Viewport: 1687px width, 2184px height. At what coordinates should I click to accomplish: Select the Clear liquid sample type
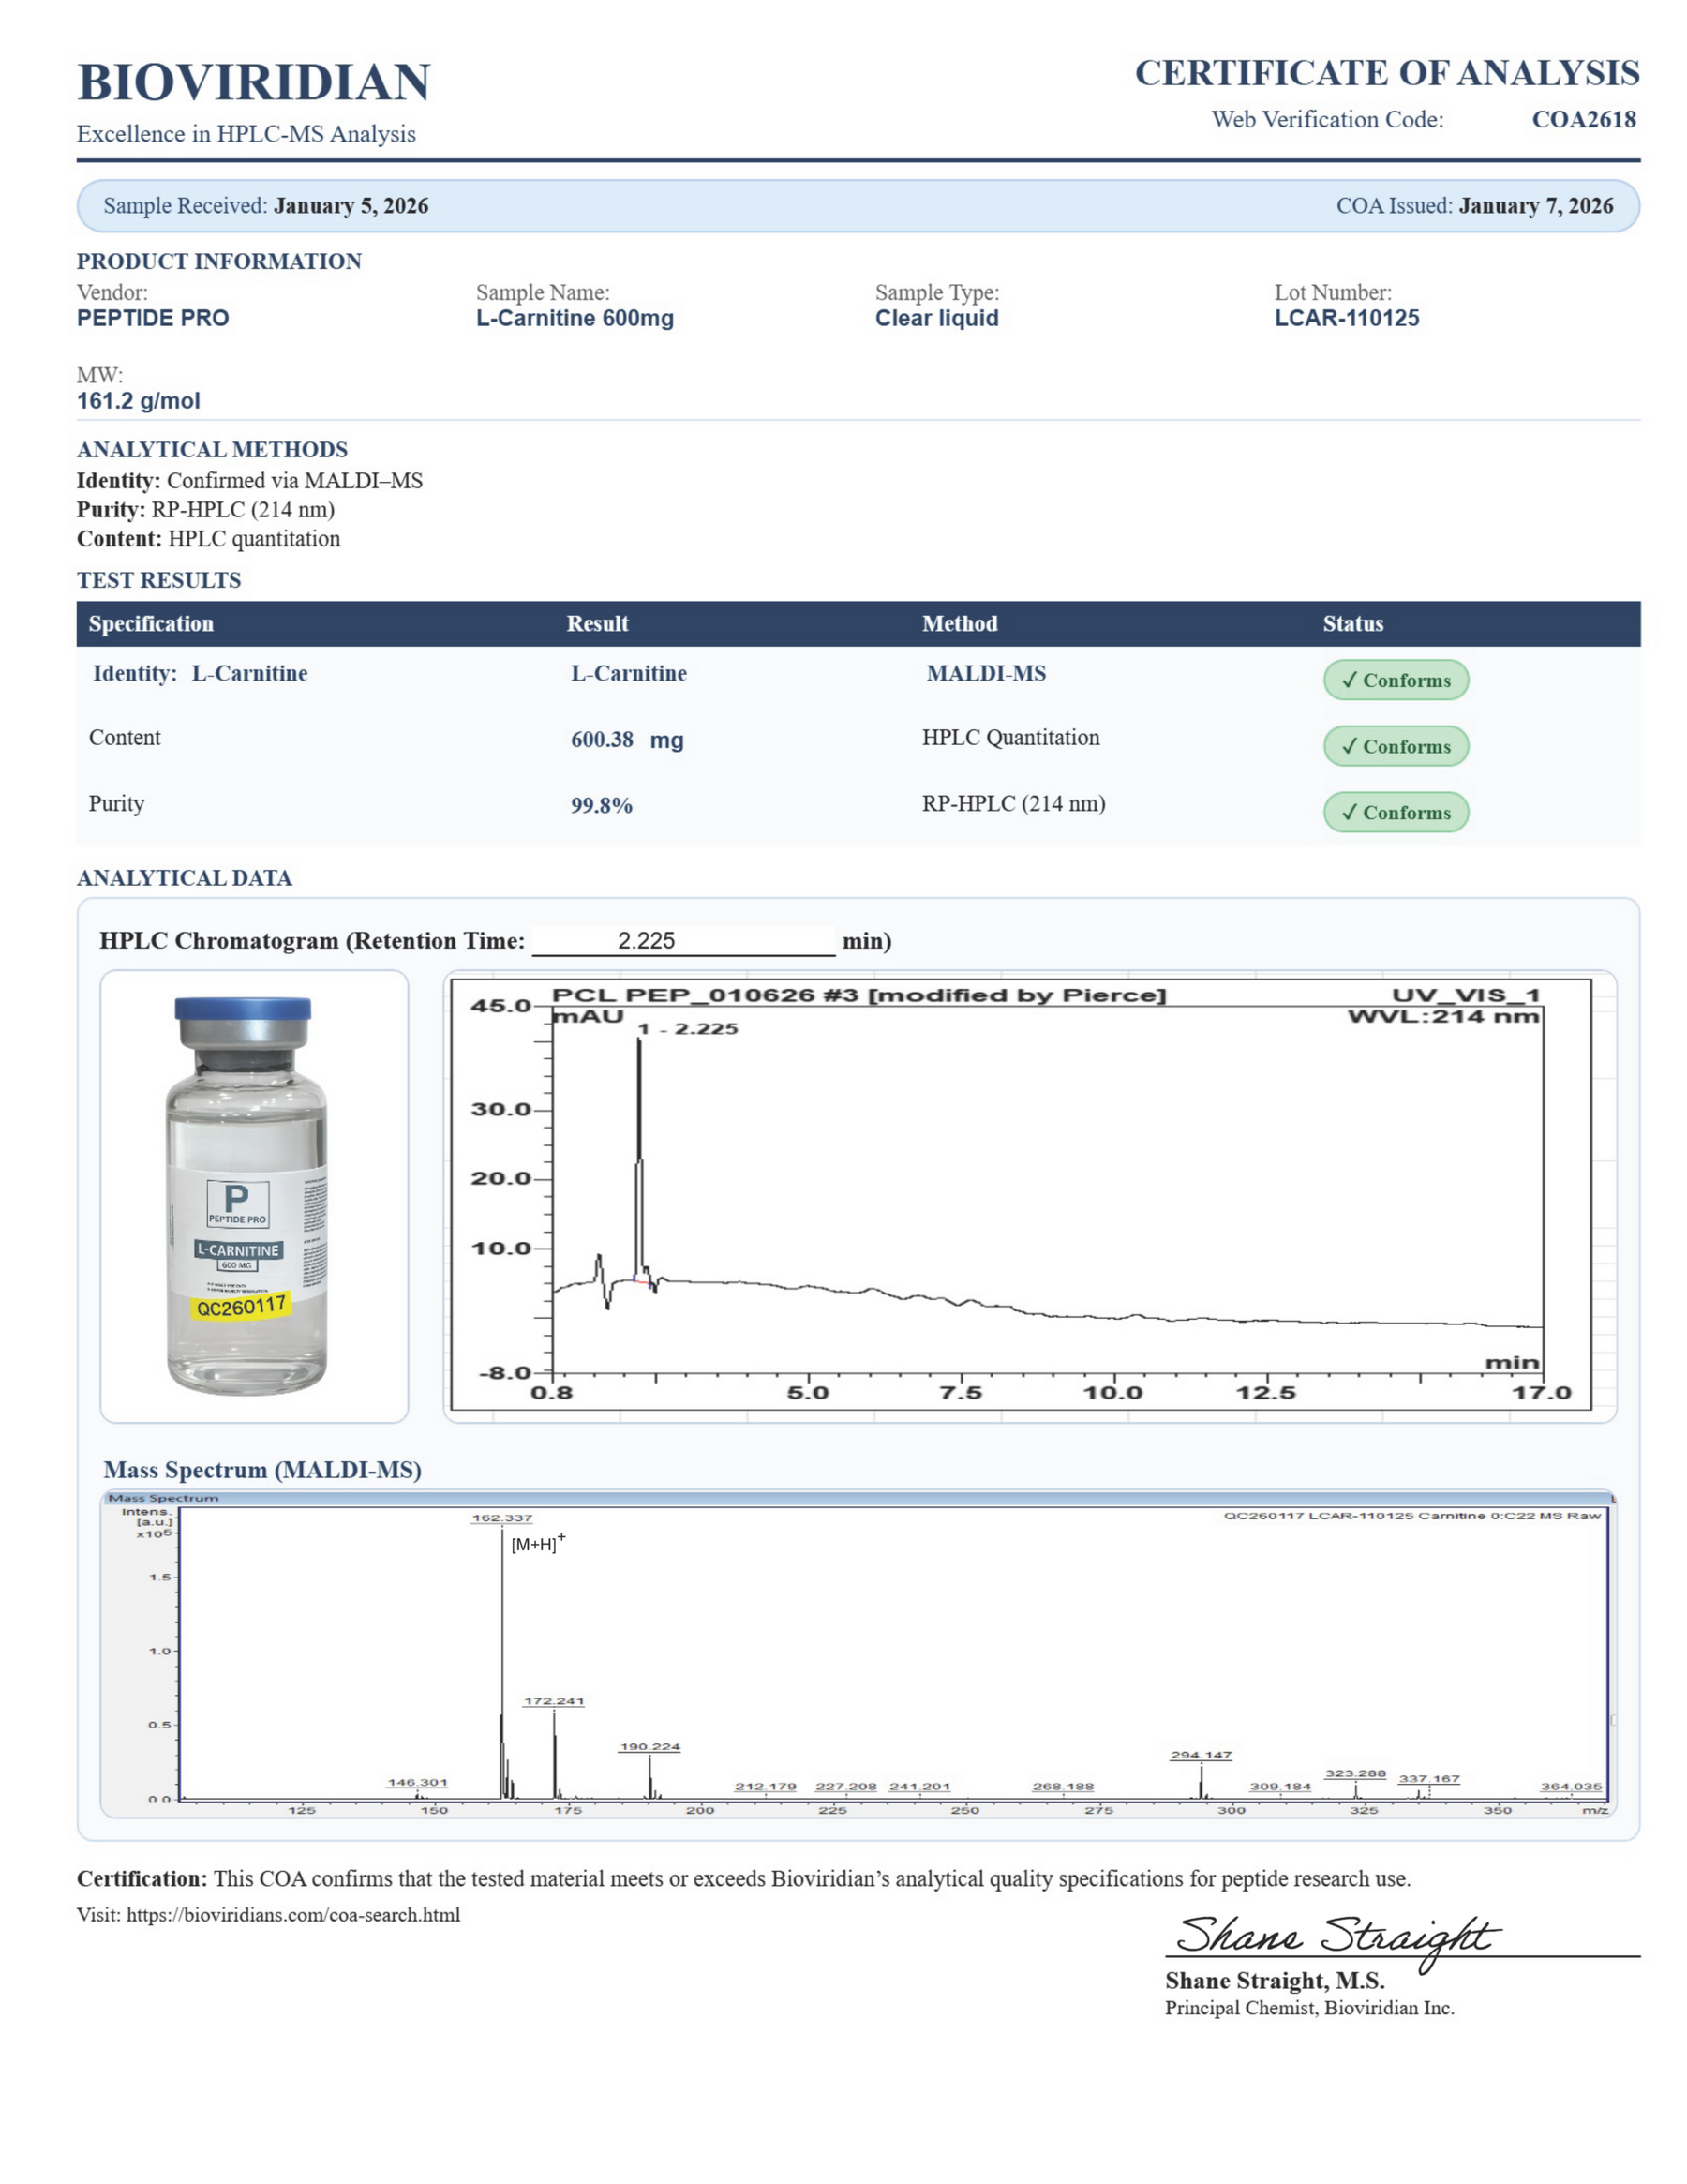click(937, 318)
